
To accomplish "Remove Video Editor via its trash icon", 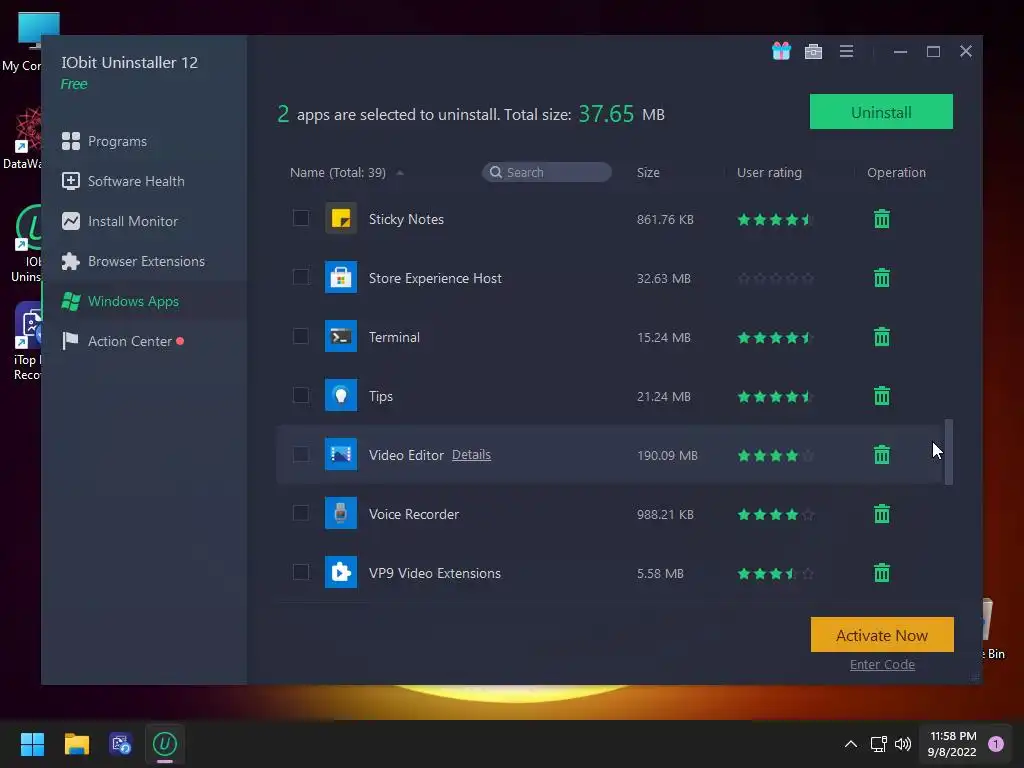I will coord(882,455).
